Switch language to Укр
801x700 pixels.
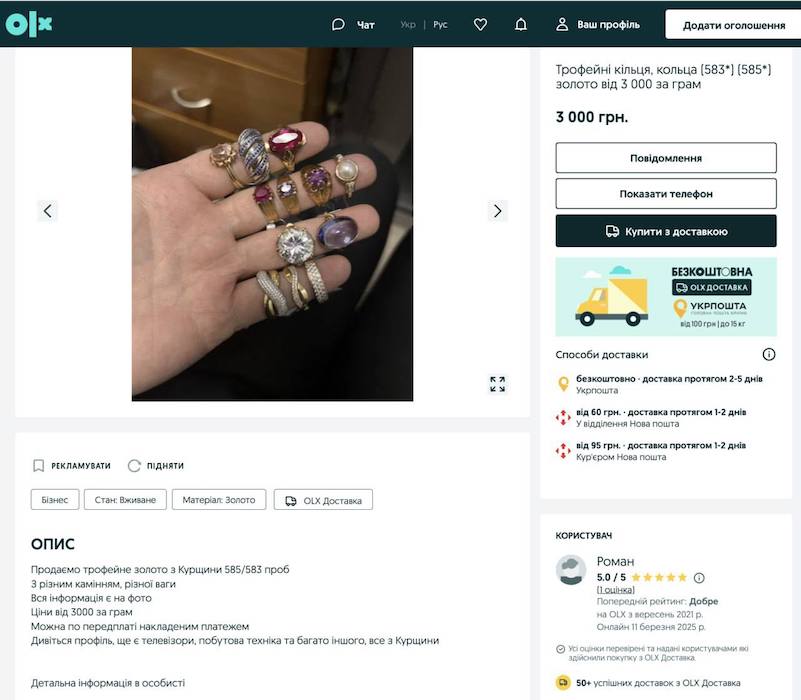click(408, 25)
